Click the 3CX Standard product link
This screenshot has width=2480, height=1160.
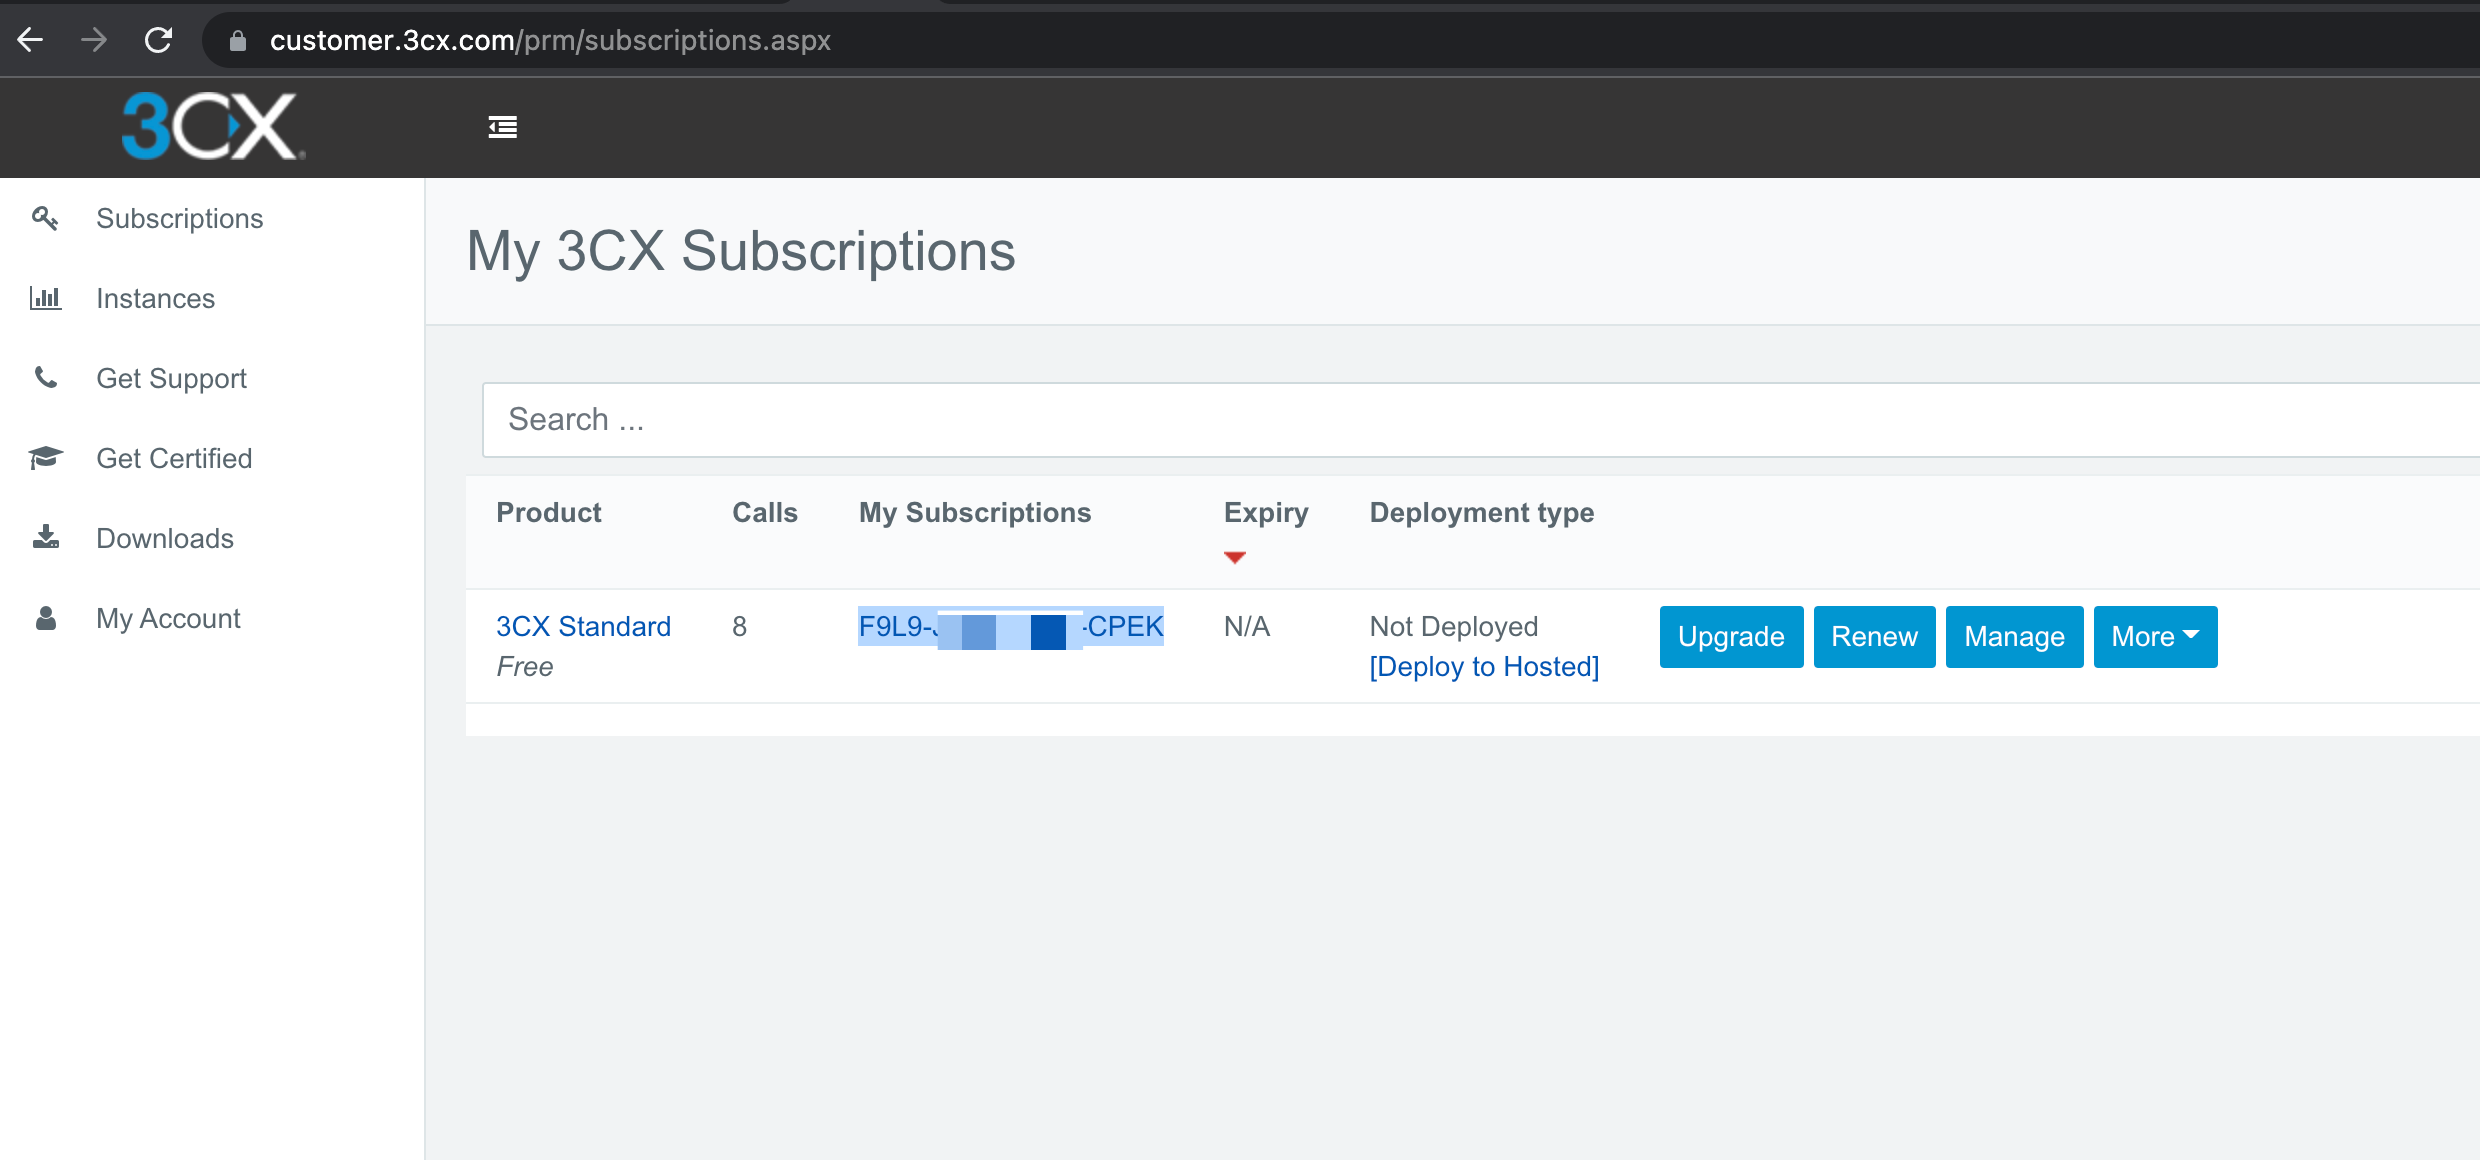click(583, 626)
